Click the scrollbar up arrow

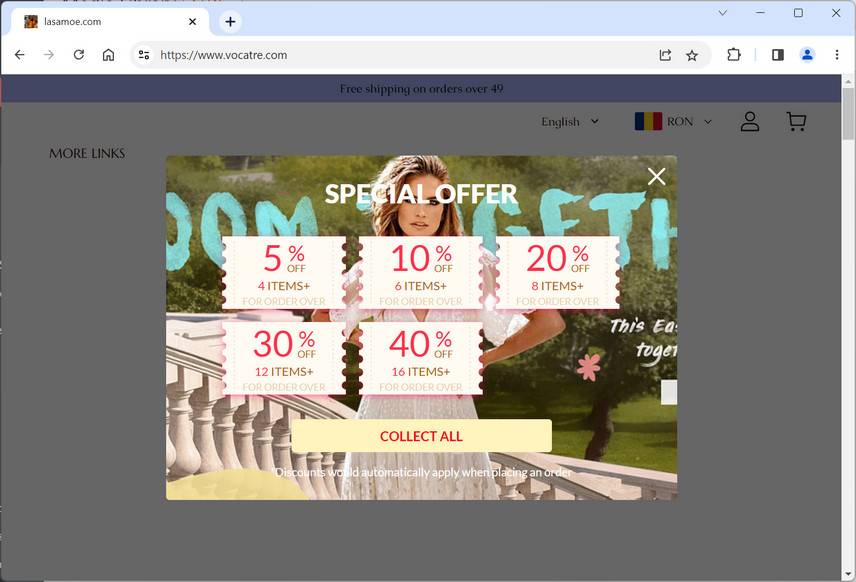[848, 81]
